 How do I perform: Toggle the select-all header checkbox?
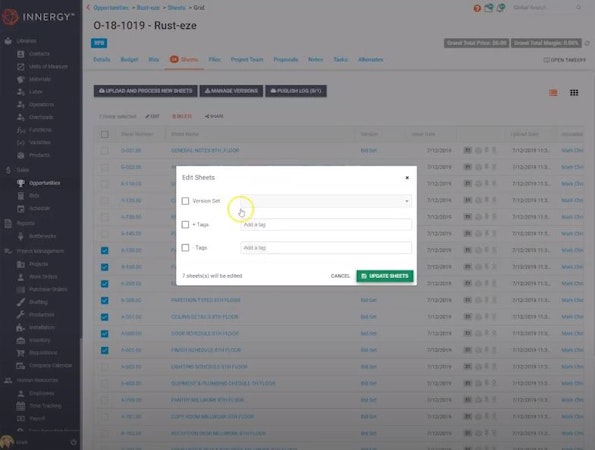point(105,134)
